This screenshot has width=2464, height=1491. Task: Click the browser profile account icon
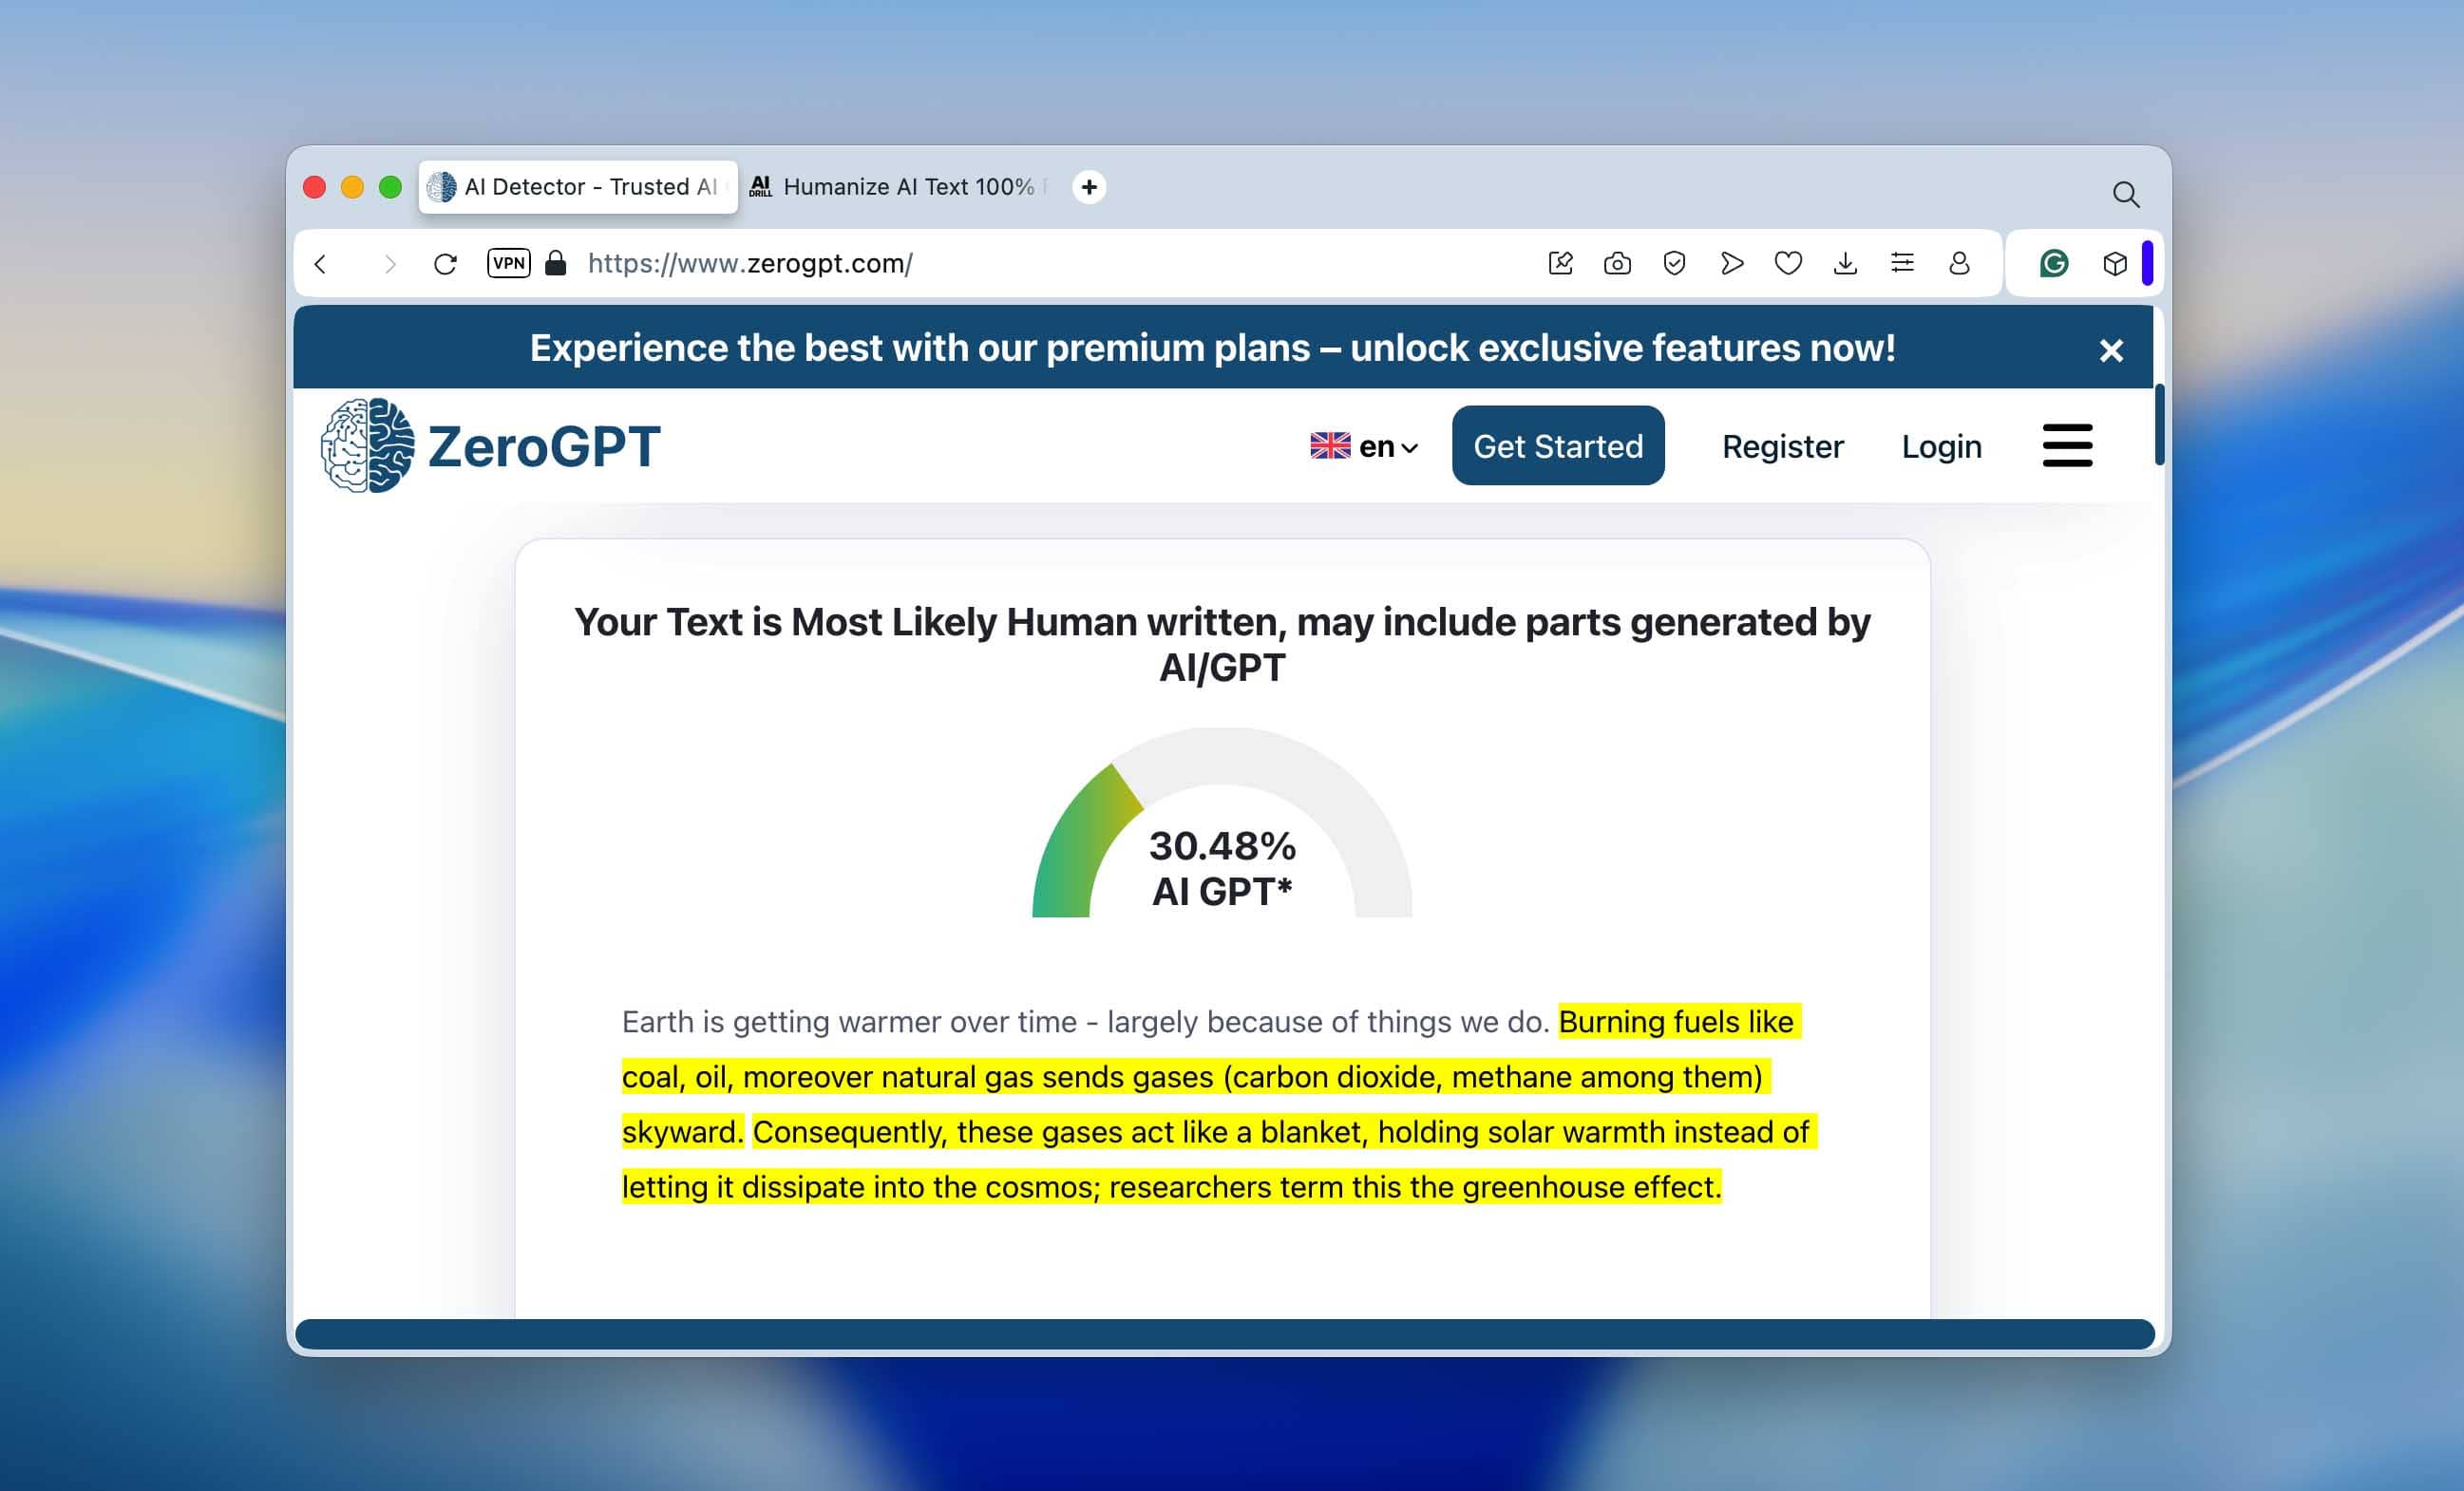(x=1959, y=263)
